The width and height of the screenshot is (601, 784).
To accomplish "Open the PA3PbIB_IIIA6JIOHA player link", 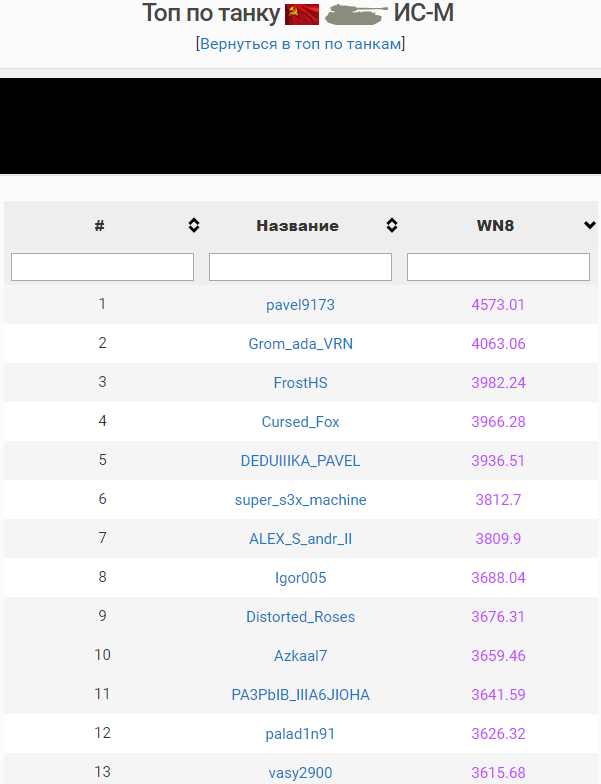I will click(x=300, y=695).
